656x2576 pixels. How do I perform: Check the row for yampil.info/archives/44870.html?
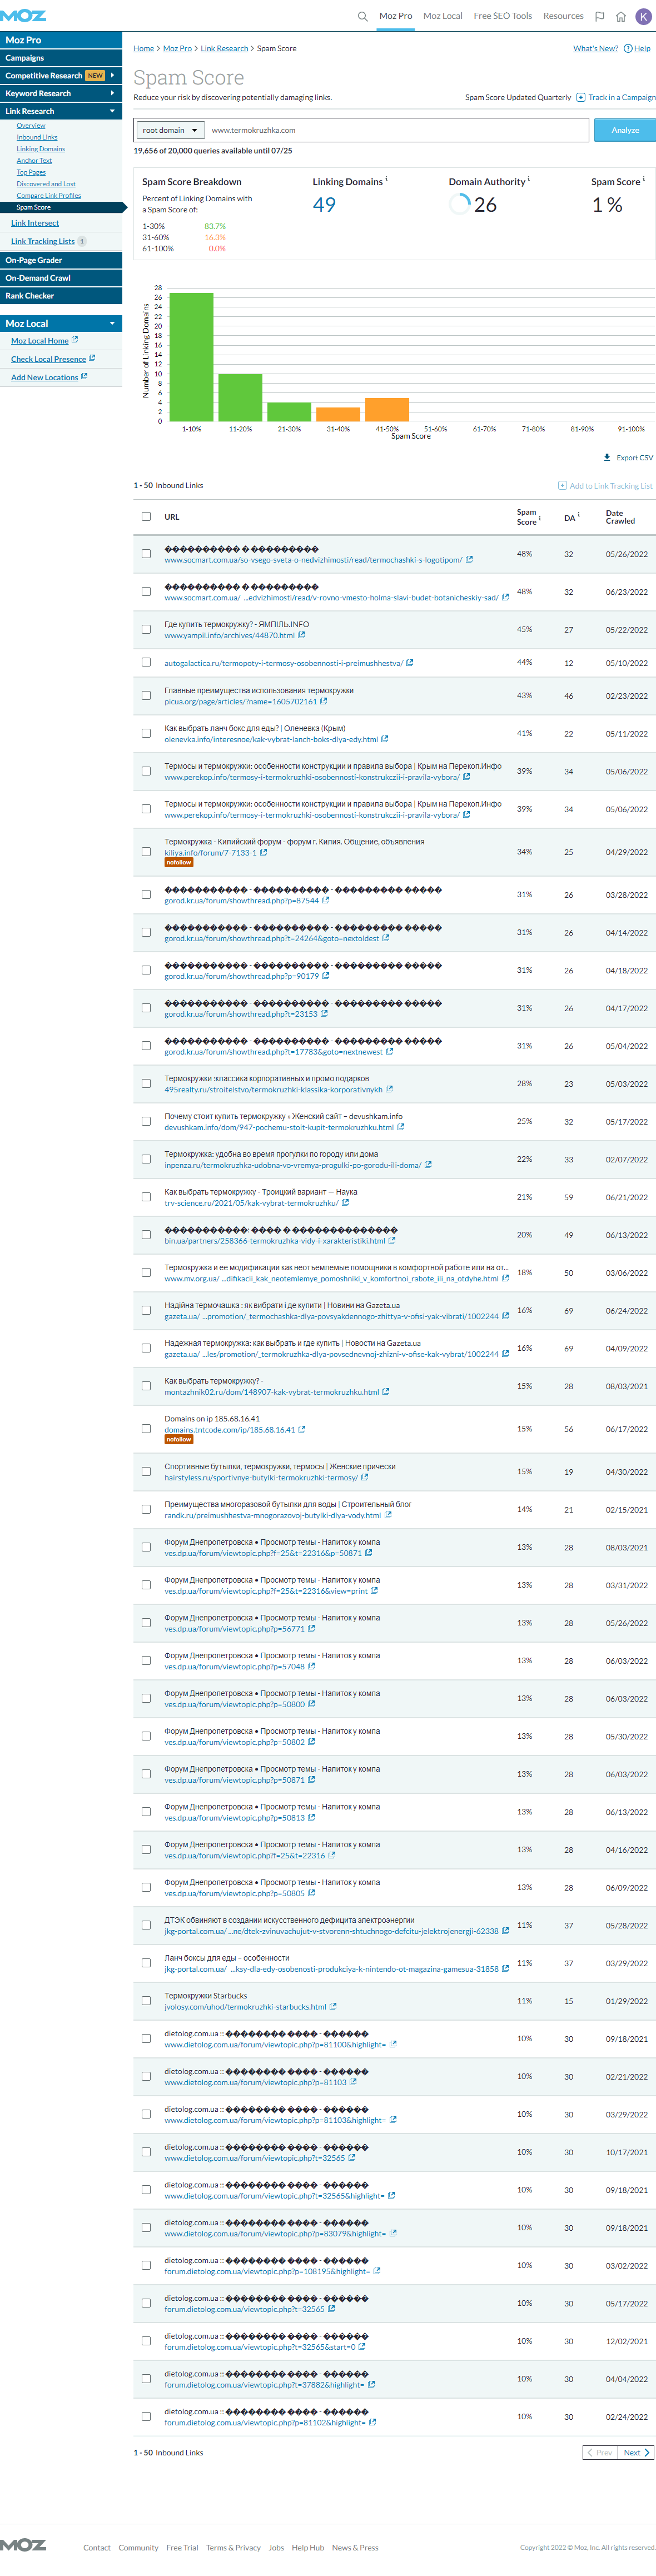[x=146, y=630]
